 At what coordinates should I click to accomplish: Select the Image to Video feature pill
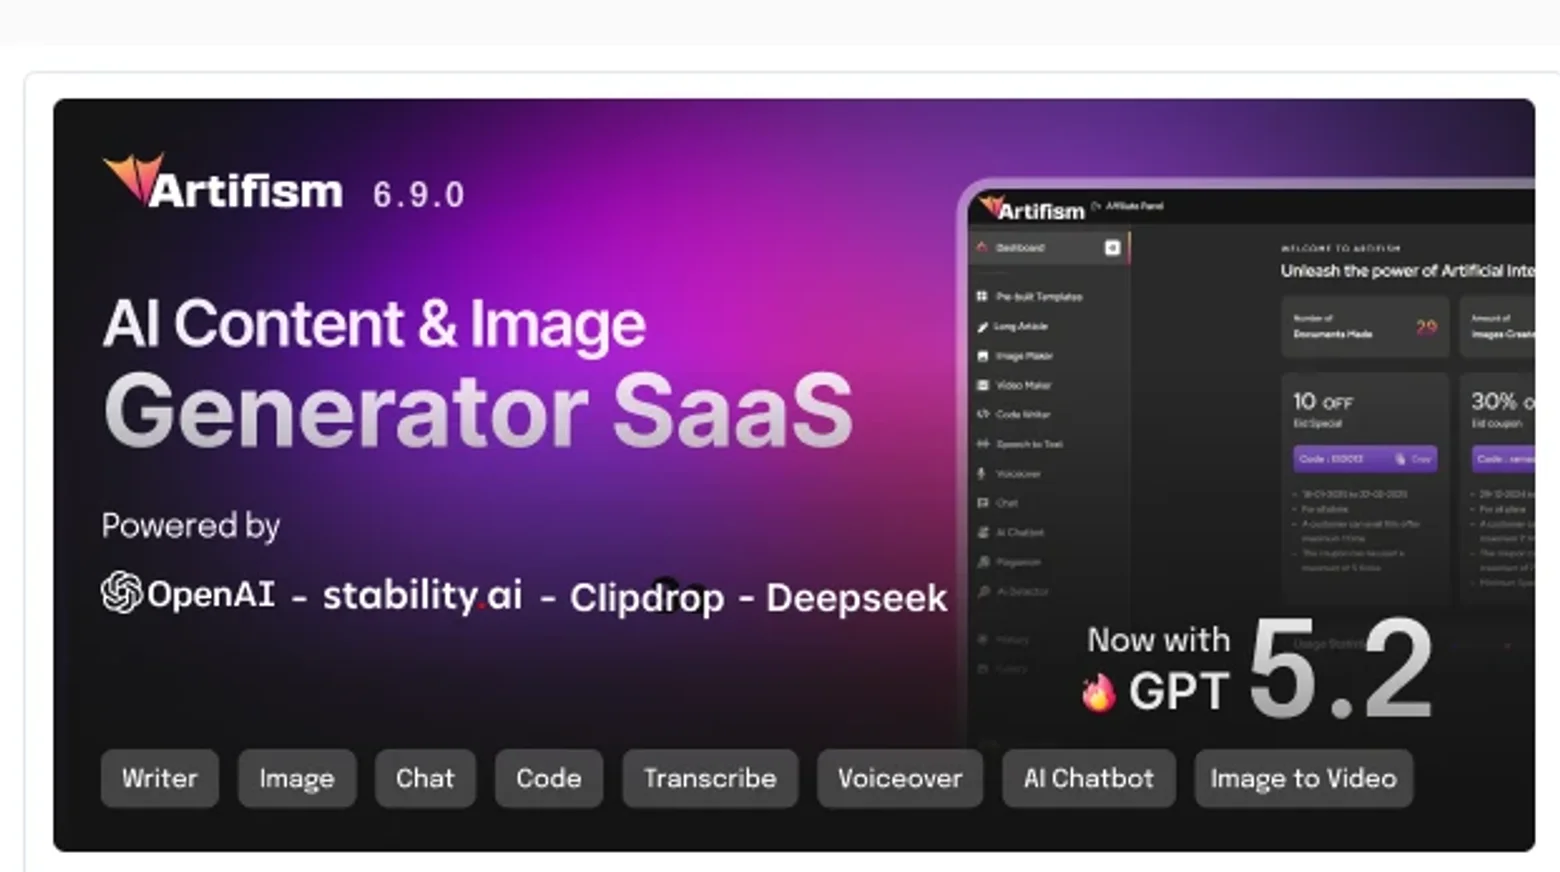point(1304,778)
